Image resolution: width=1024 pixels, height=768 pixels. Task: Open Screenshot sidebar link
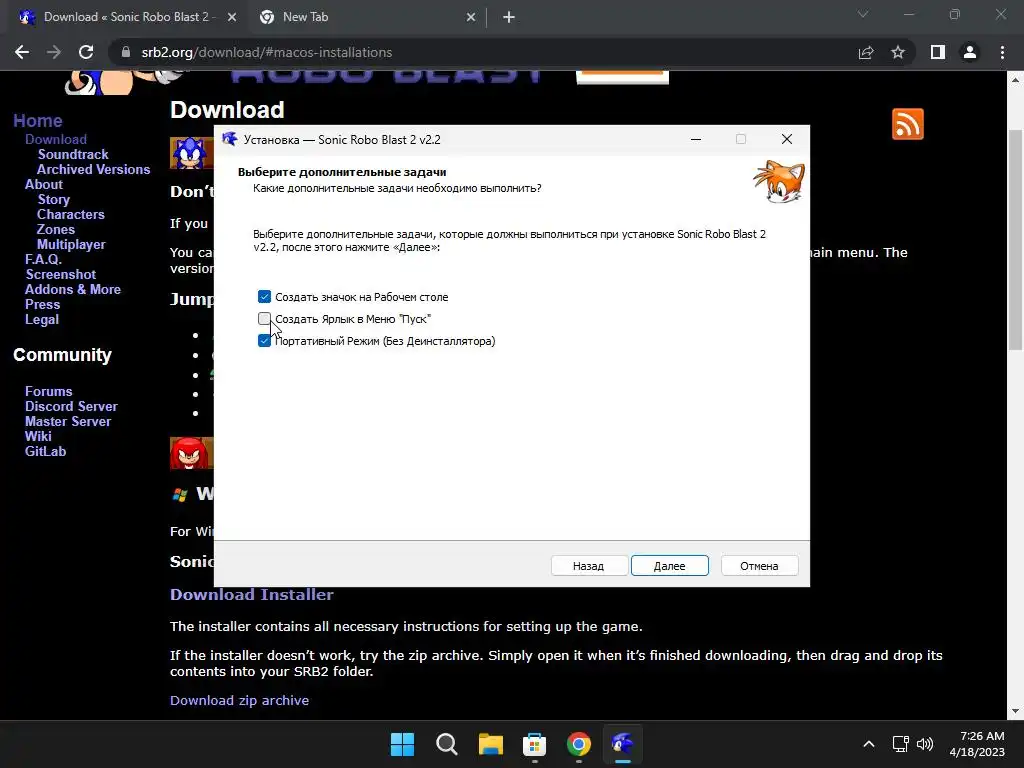point(61,274)
